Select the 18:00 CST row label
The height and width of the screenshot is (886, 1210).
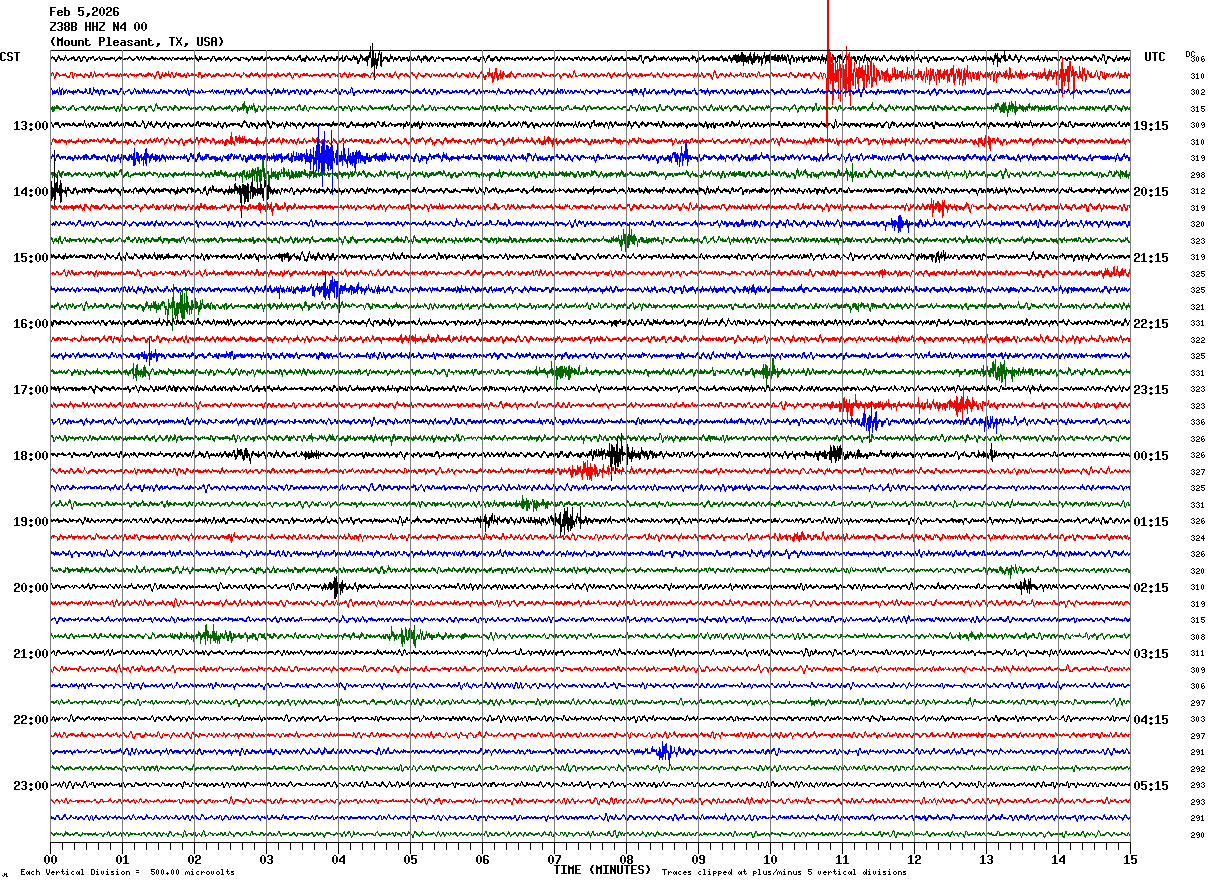[31, 456]
